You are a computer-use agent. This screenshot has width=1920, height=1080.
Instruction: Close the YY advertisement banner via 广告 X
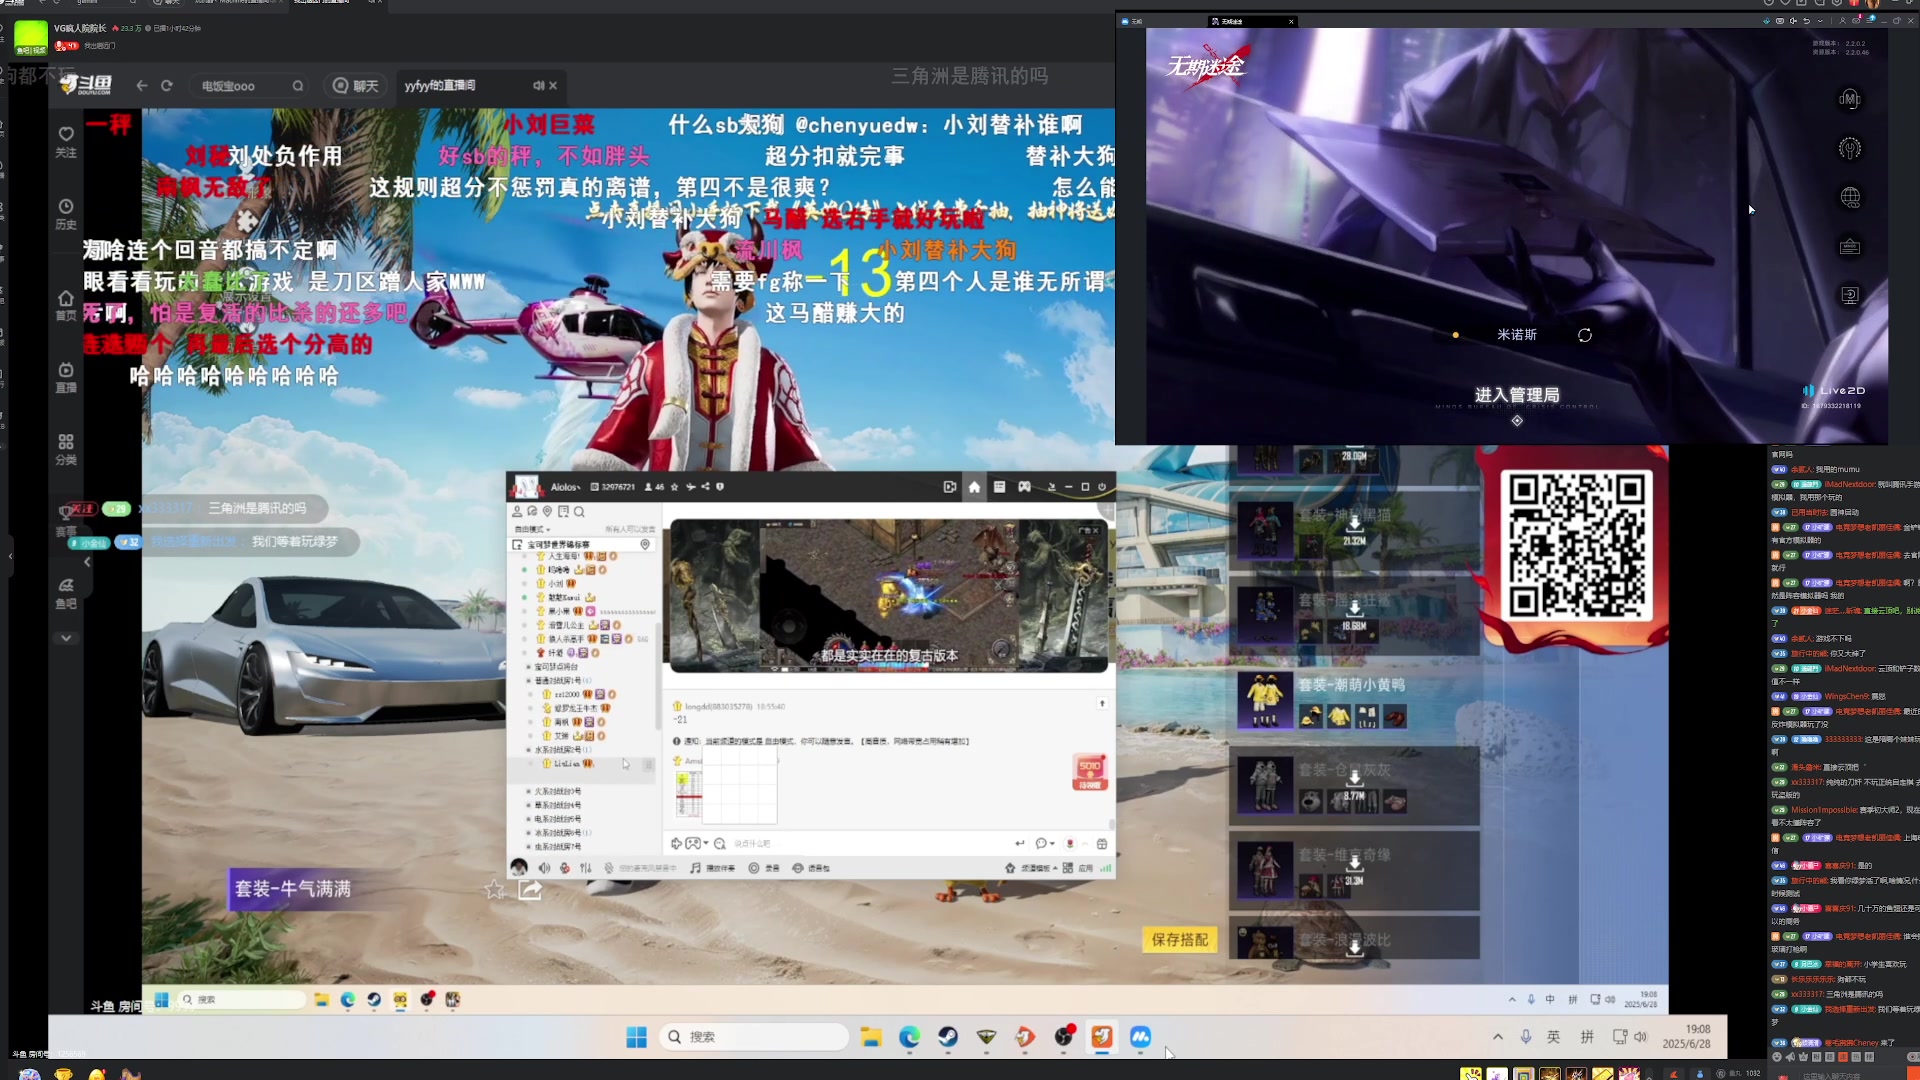[x=1095, y=529]
